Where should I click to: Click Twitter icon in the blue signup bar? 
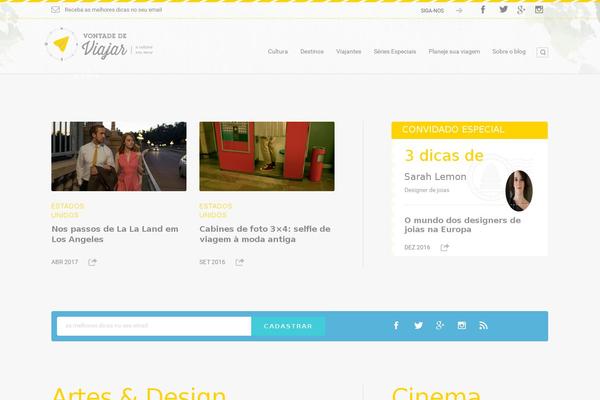click(418, 325)
